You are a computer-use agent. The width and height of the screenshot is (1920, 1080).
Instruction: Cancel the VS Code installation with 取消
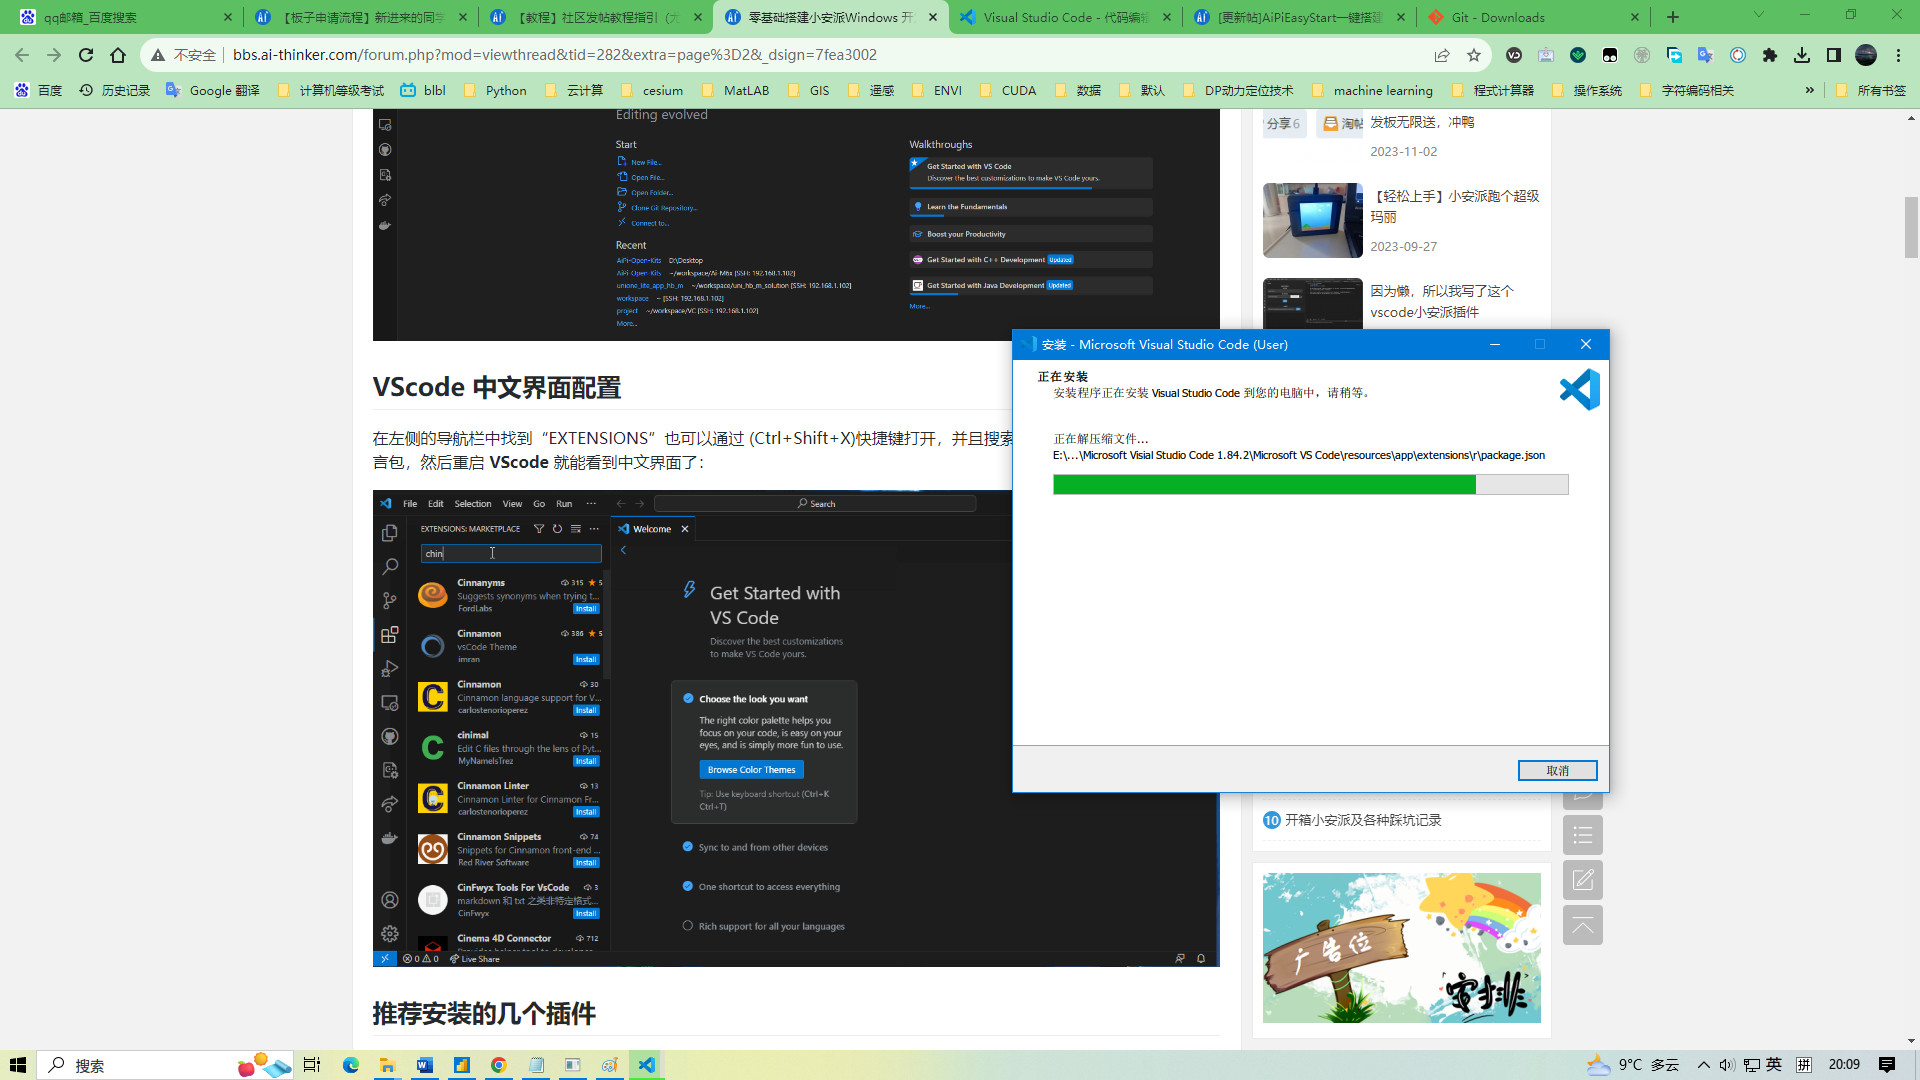(1557, 770)
